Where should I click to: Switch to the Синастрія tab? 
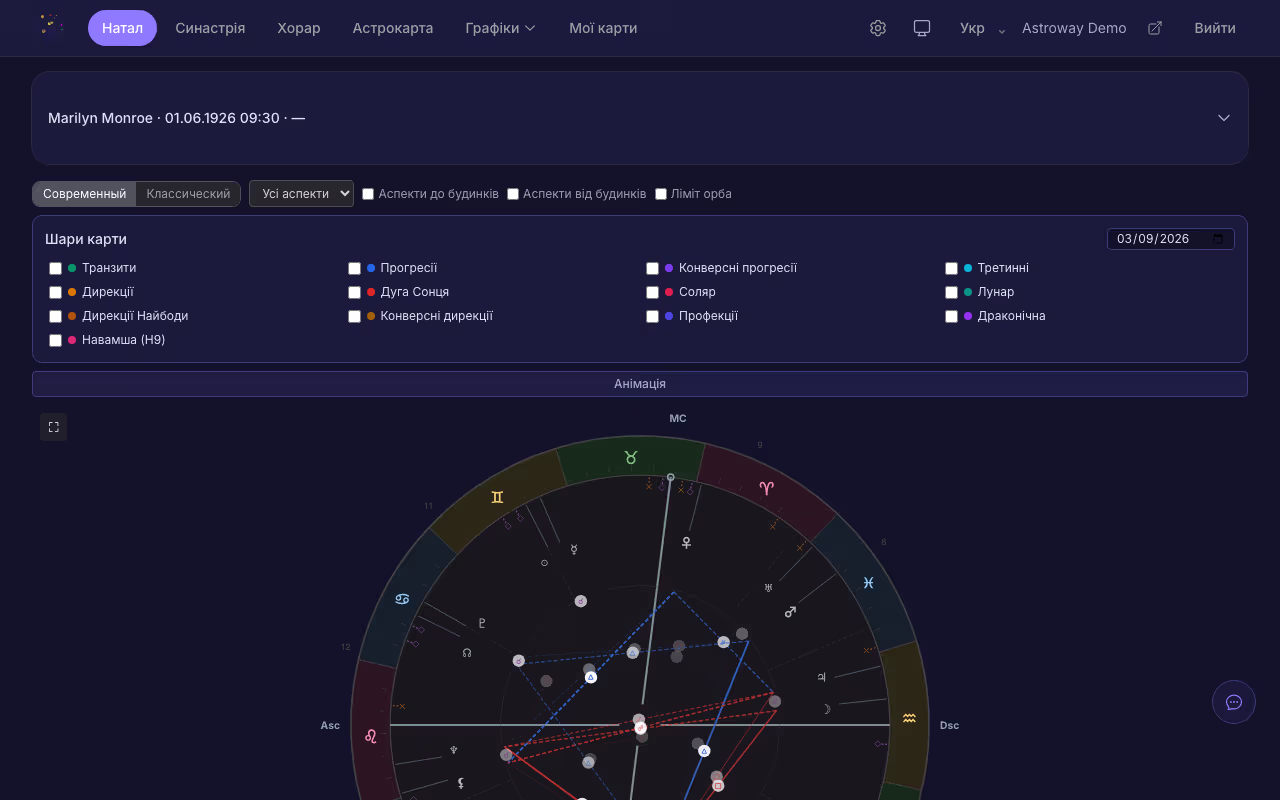[210, 28]
